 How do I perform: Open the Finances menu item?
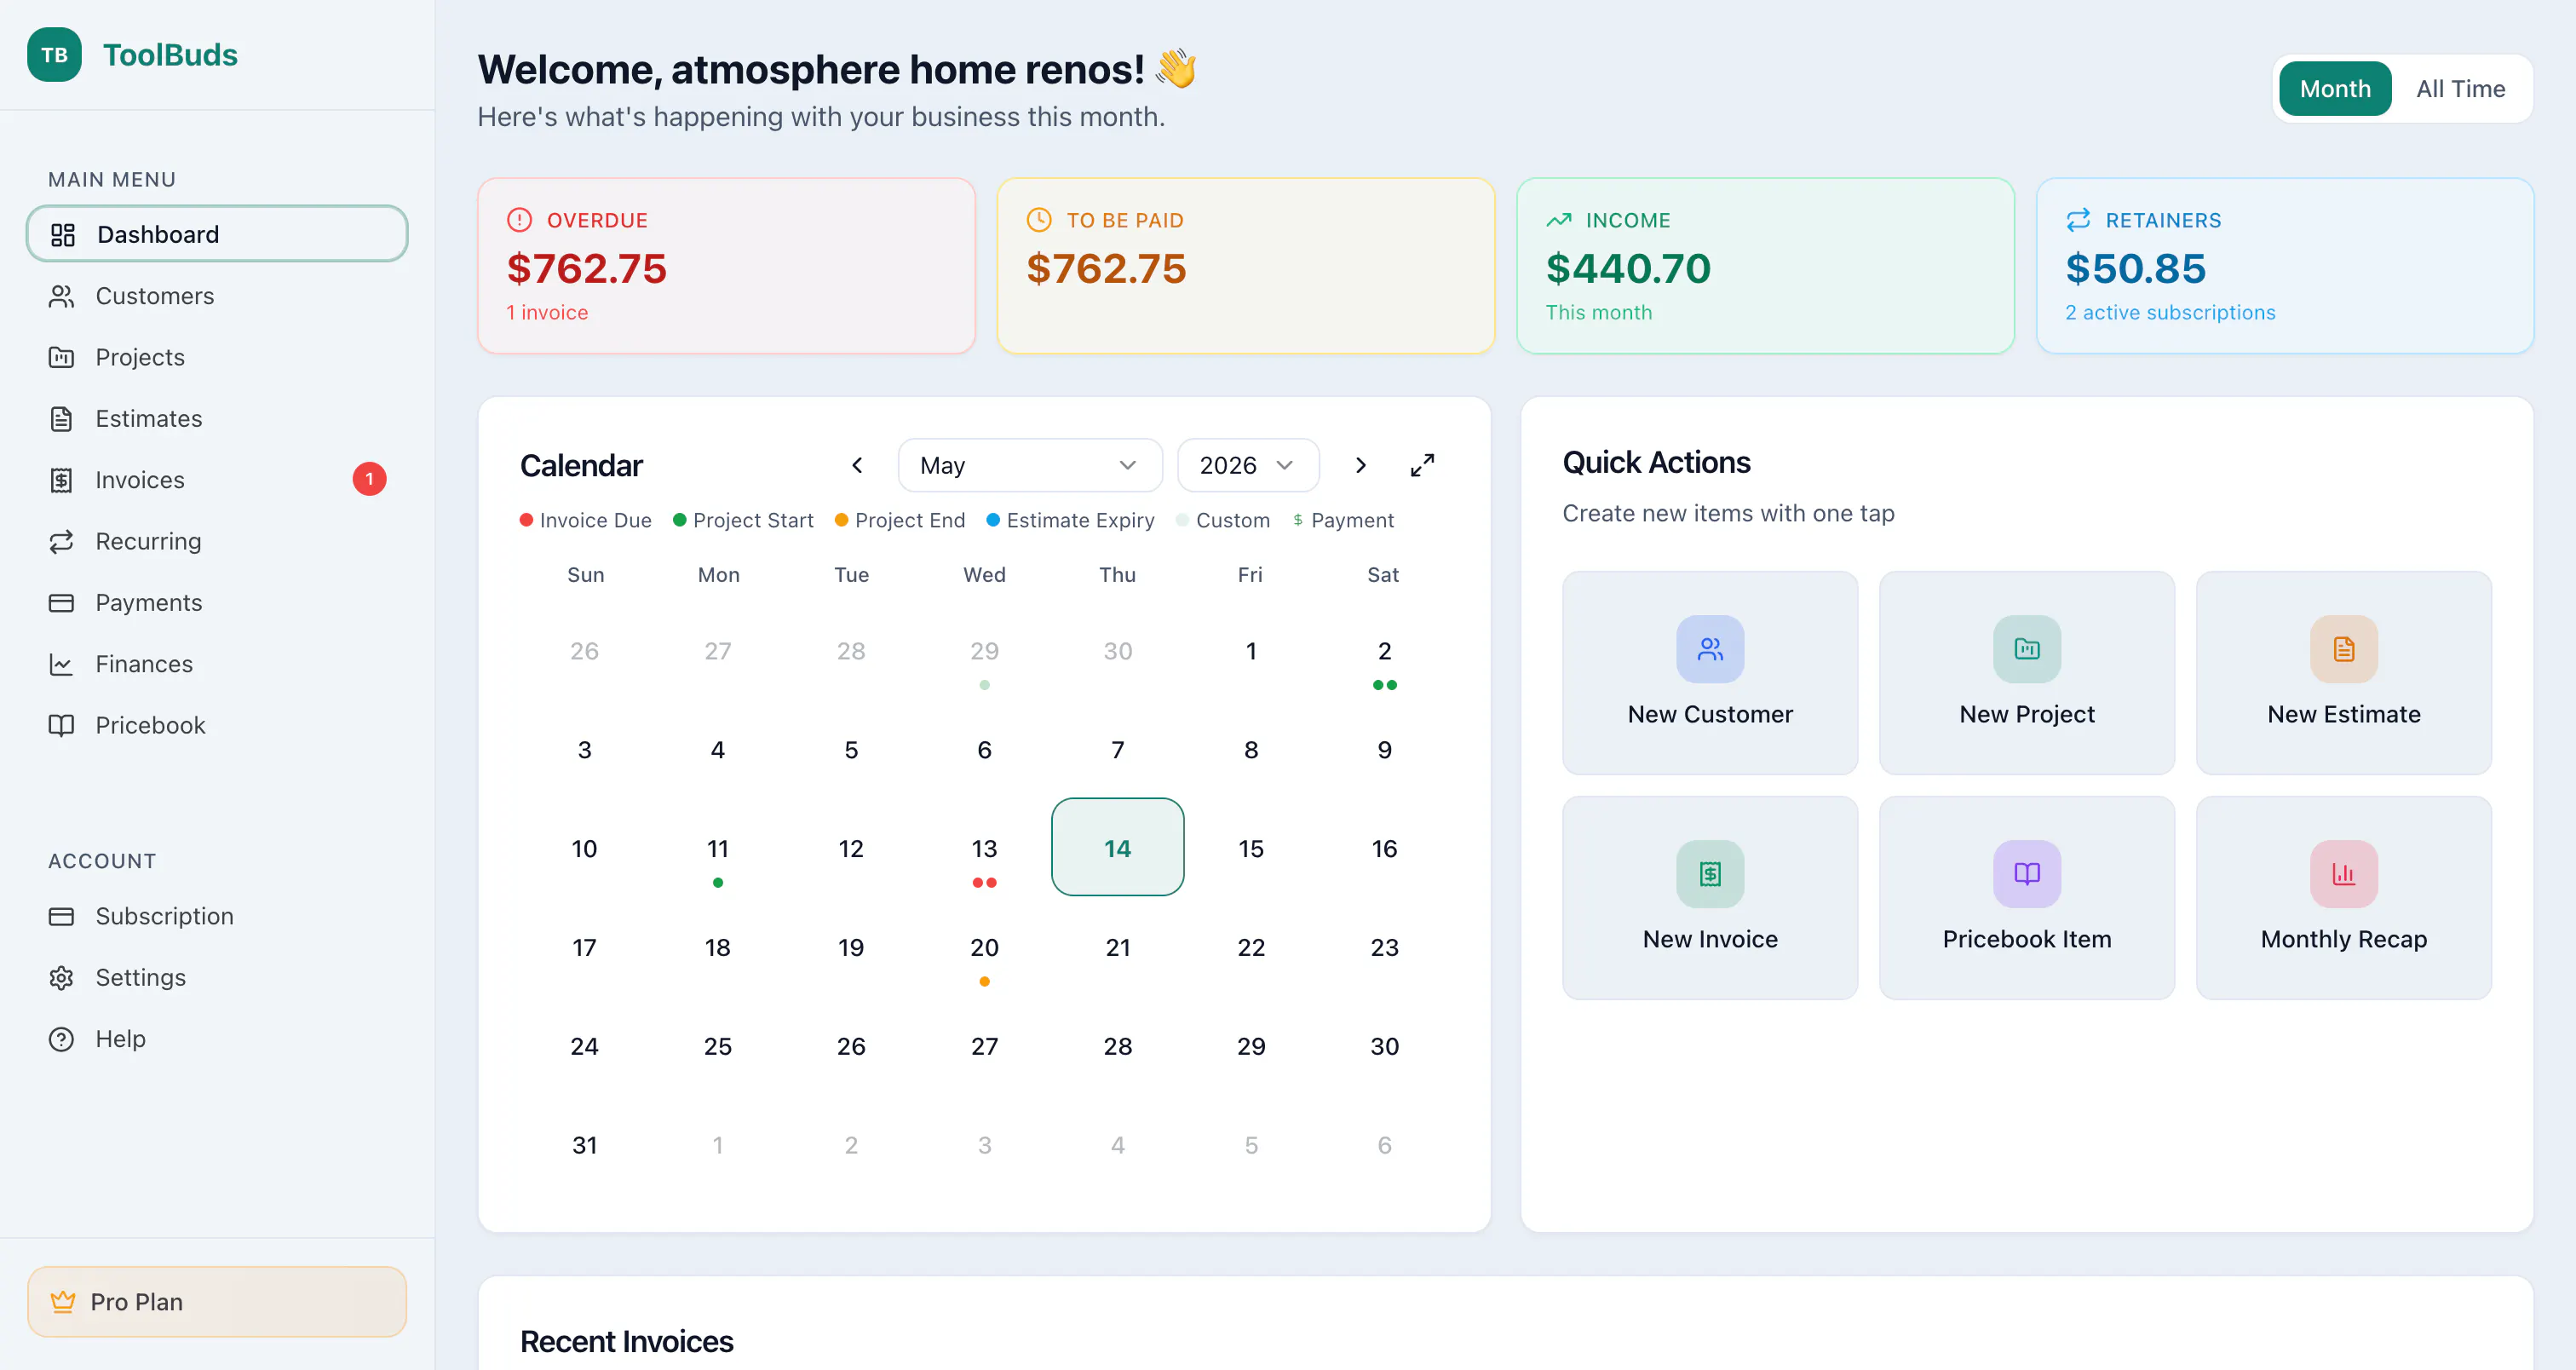(x=217, y=664)
